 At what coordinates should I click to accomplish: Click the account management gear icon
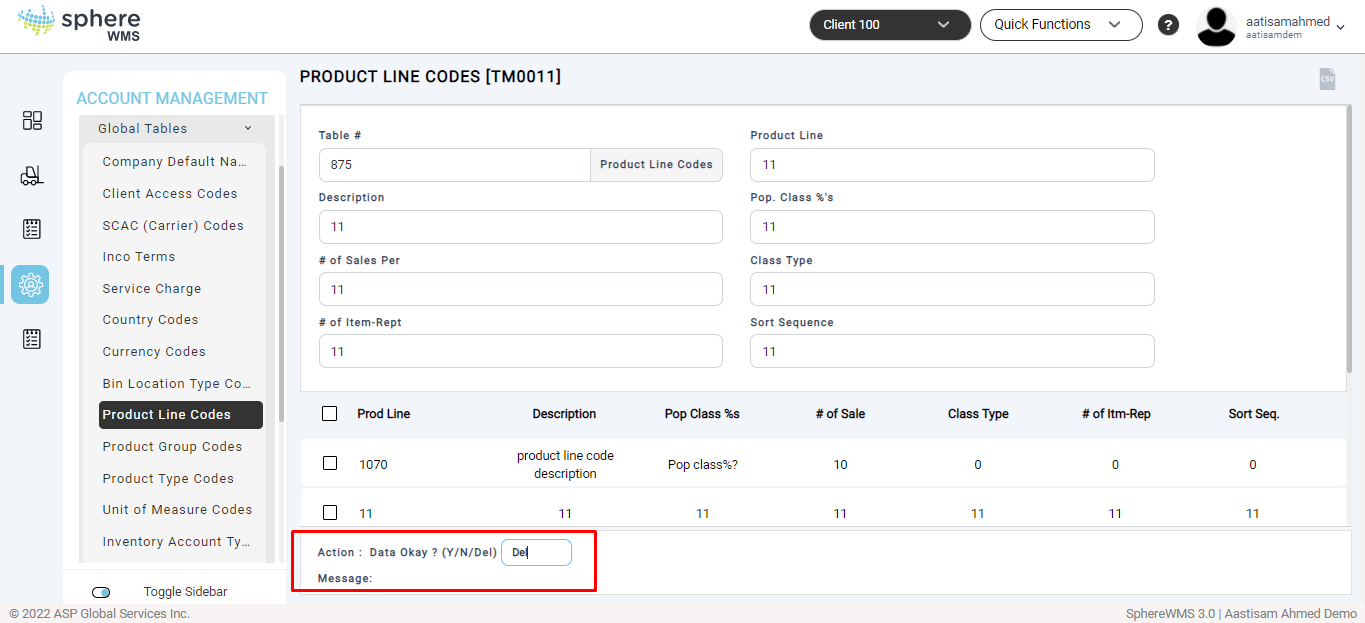tap(31, 285)
